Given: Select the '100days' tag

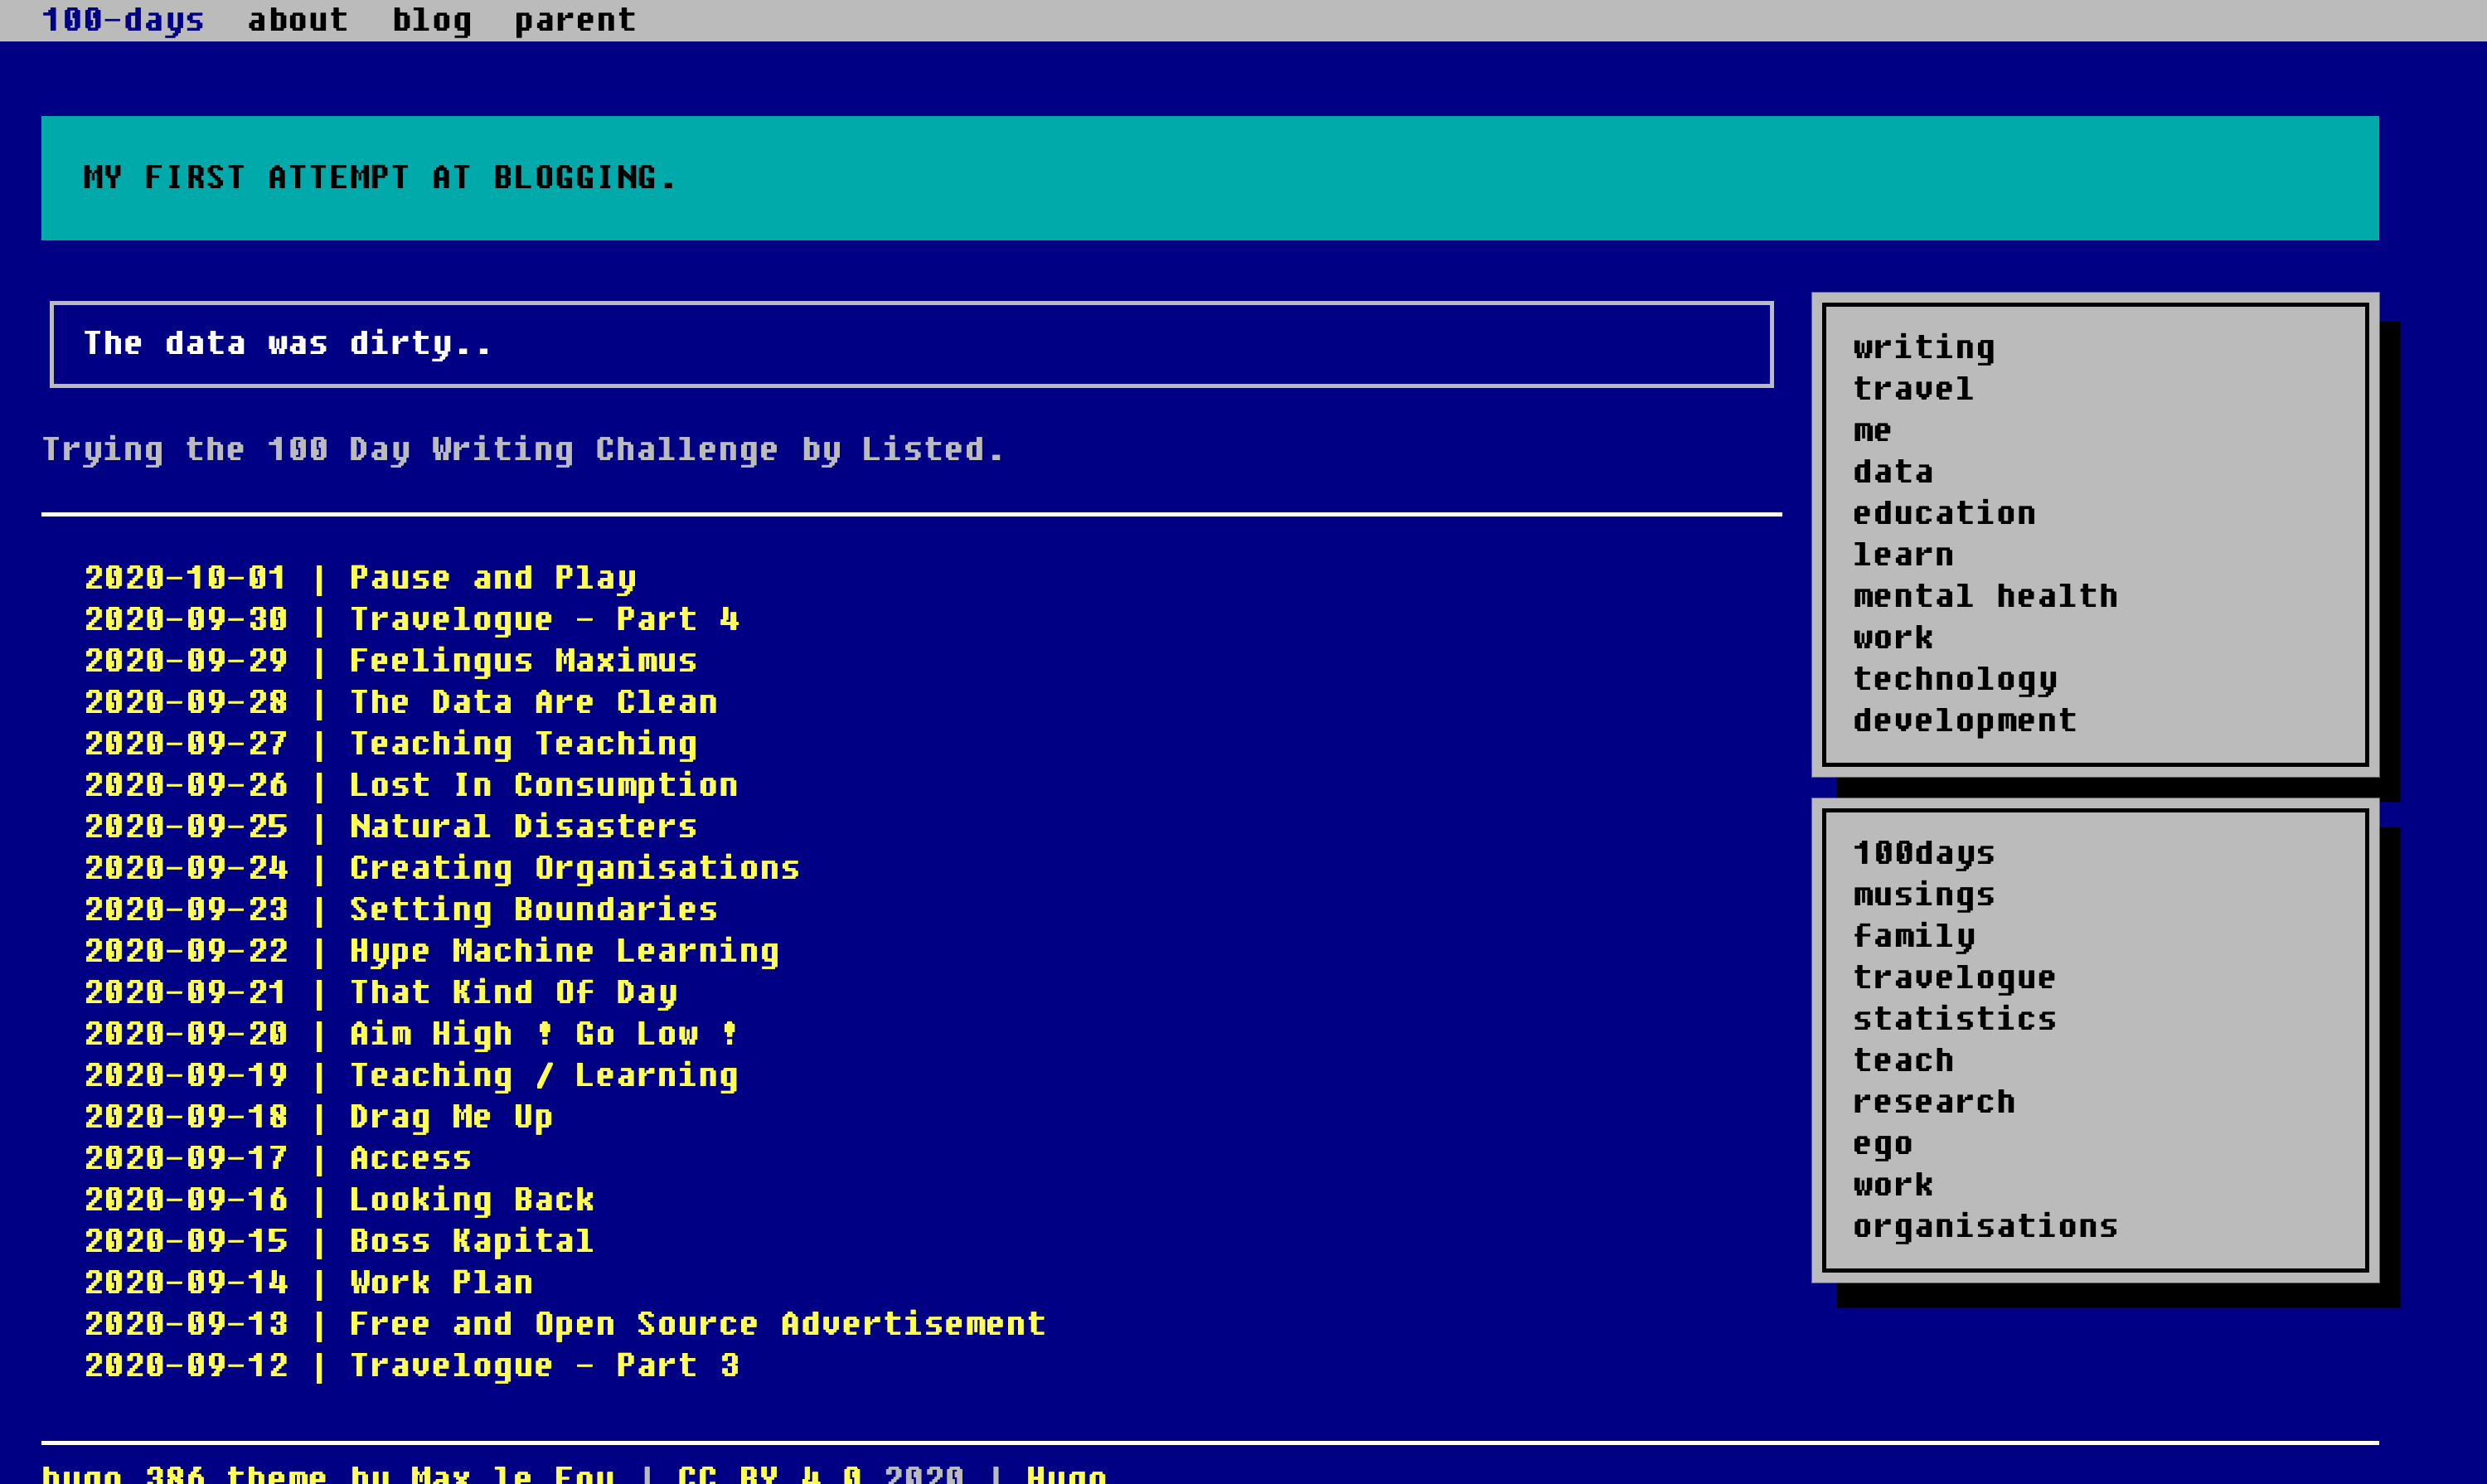Looking at the screenshot, I should (1923, 853).
